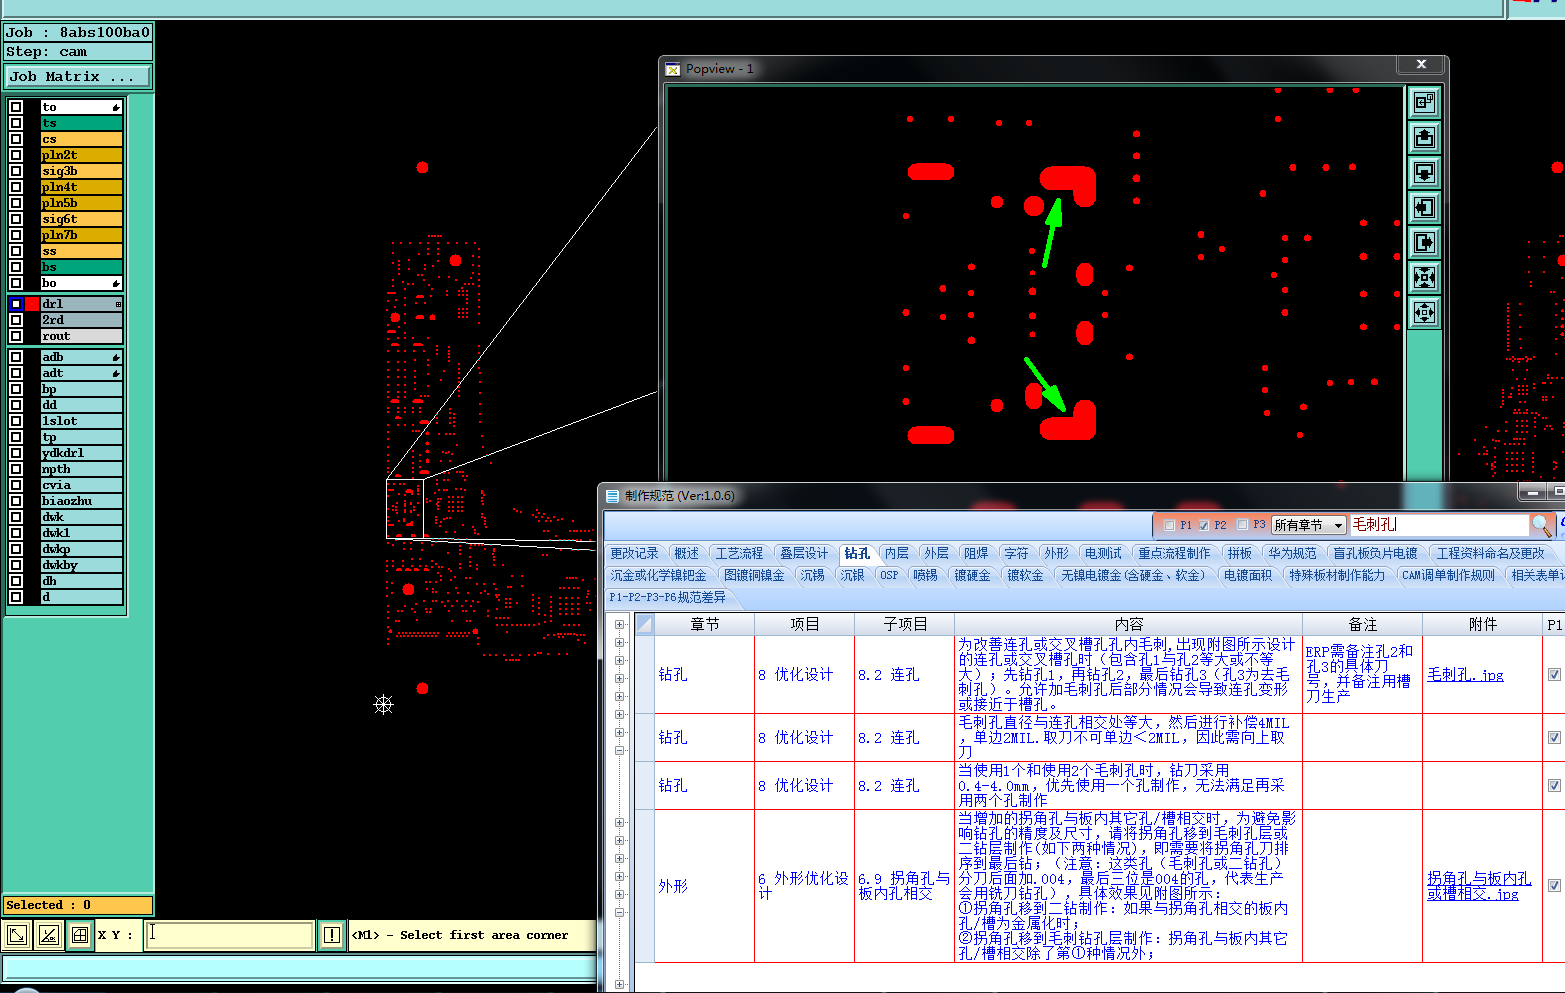Click into the X Y coordinate input field
The image size is (1565, 993).
pos(229,935)
